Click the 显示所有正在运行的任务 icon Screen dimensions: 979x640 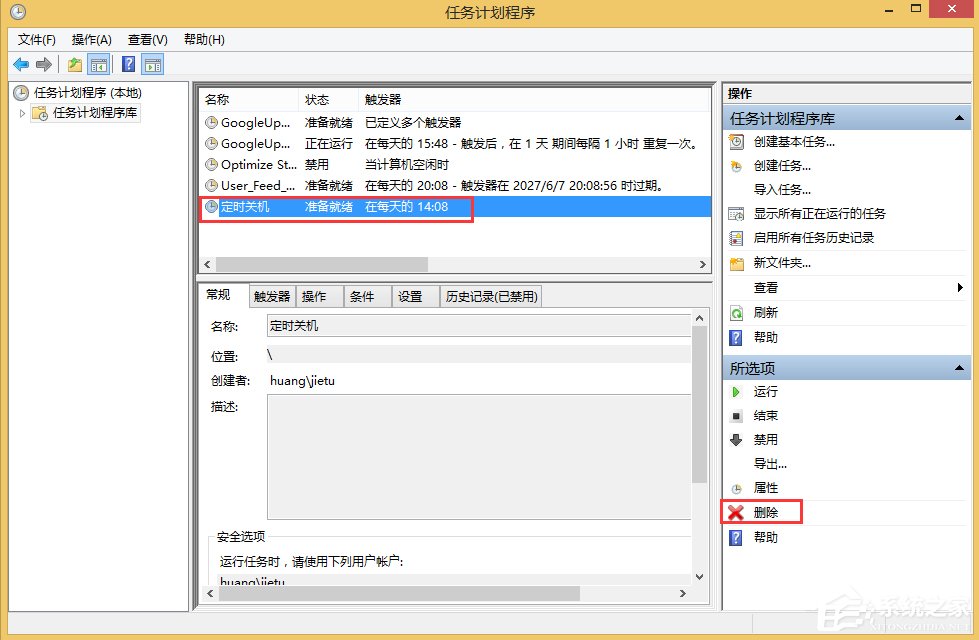click(737, 213)
